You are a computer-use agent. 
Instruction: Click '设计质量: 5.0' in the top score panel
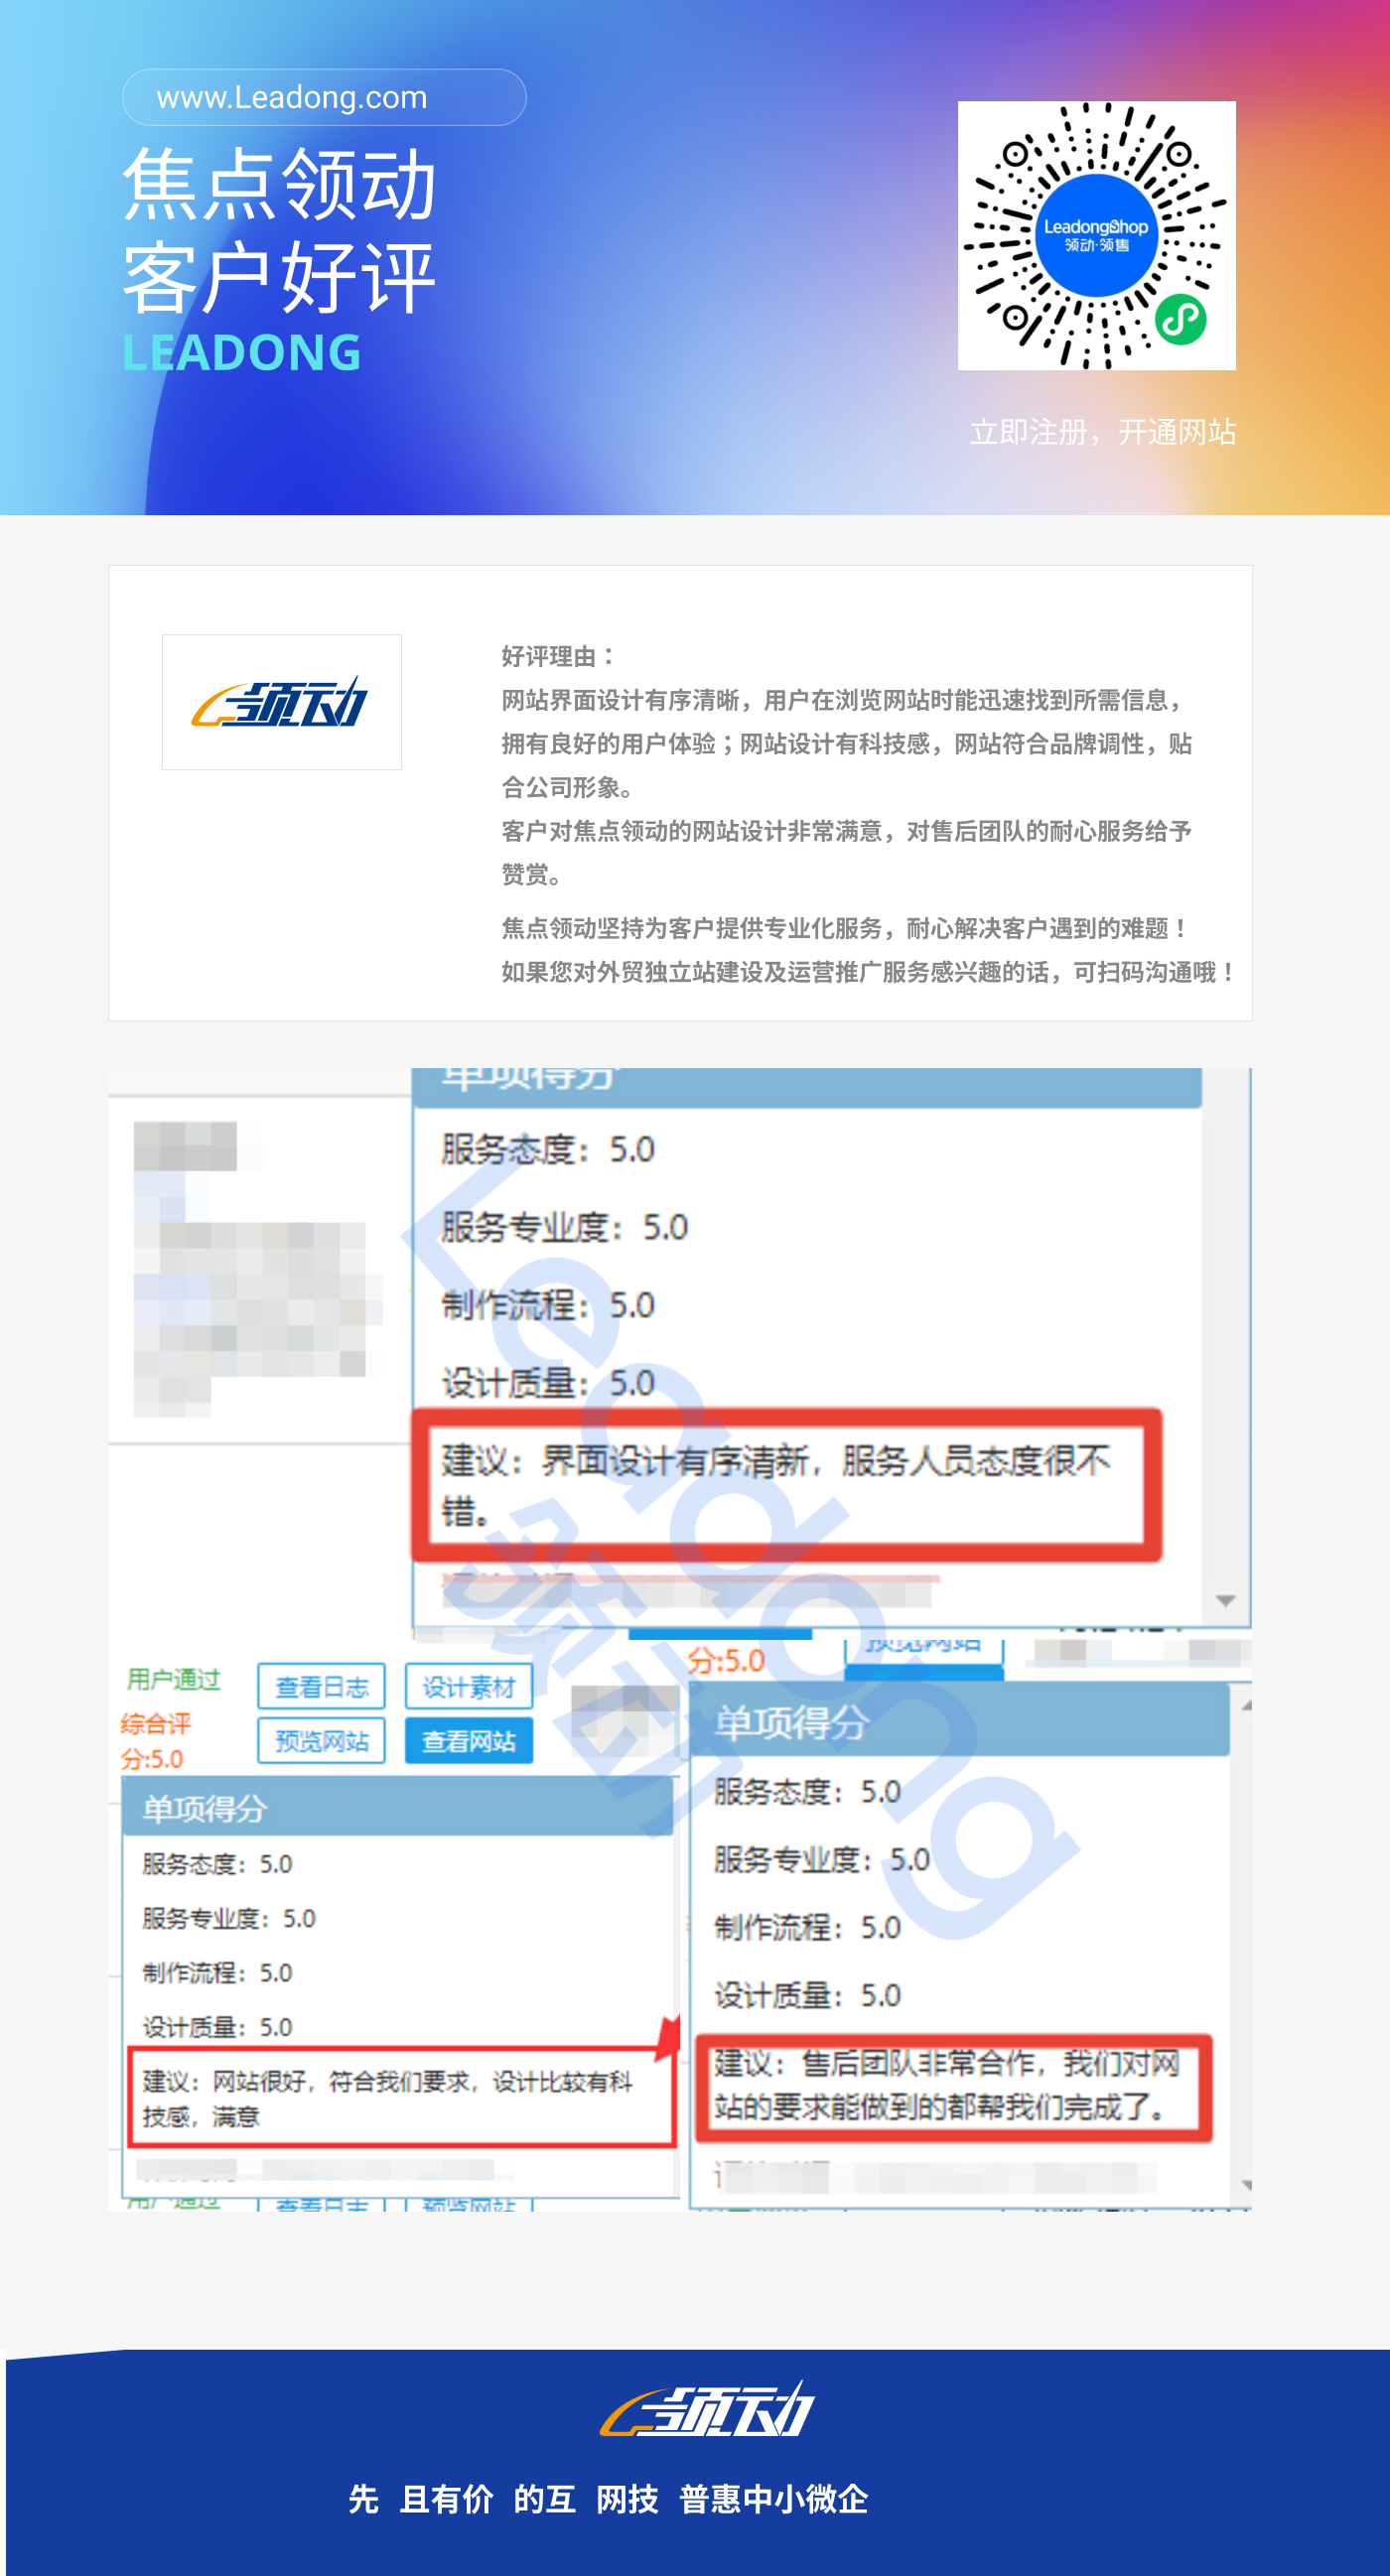548,1383
